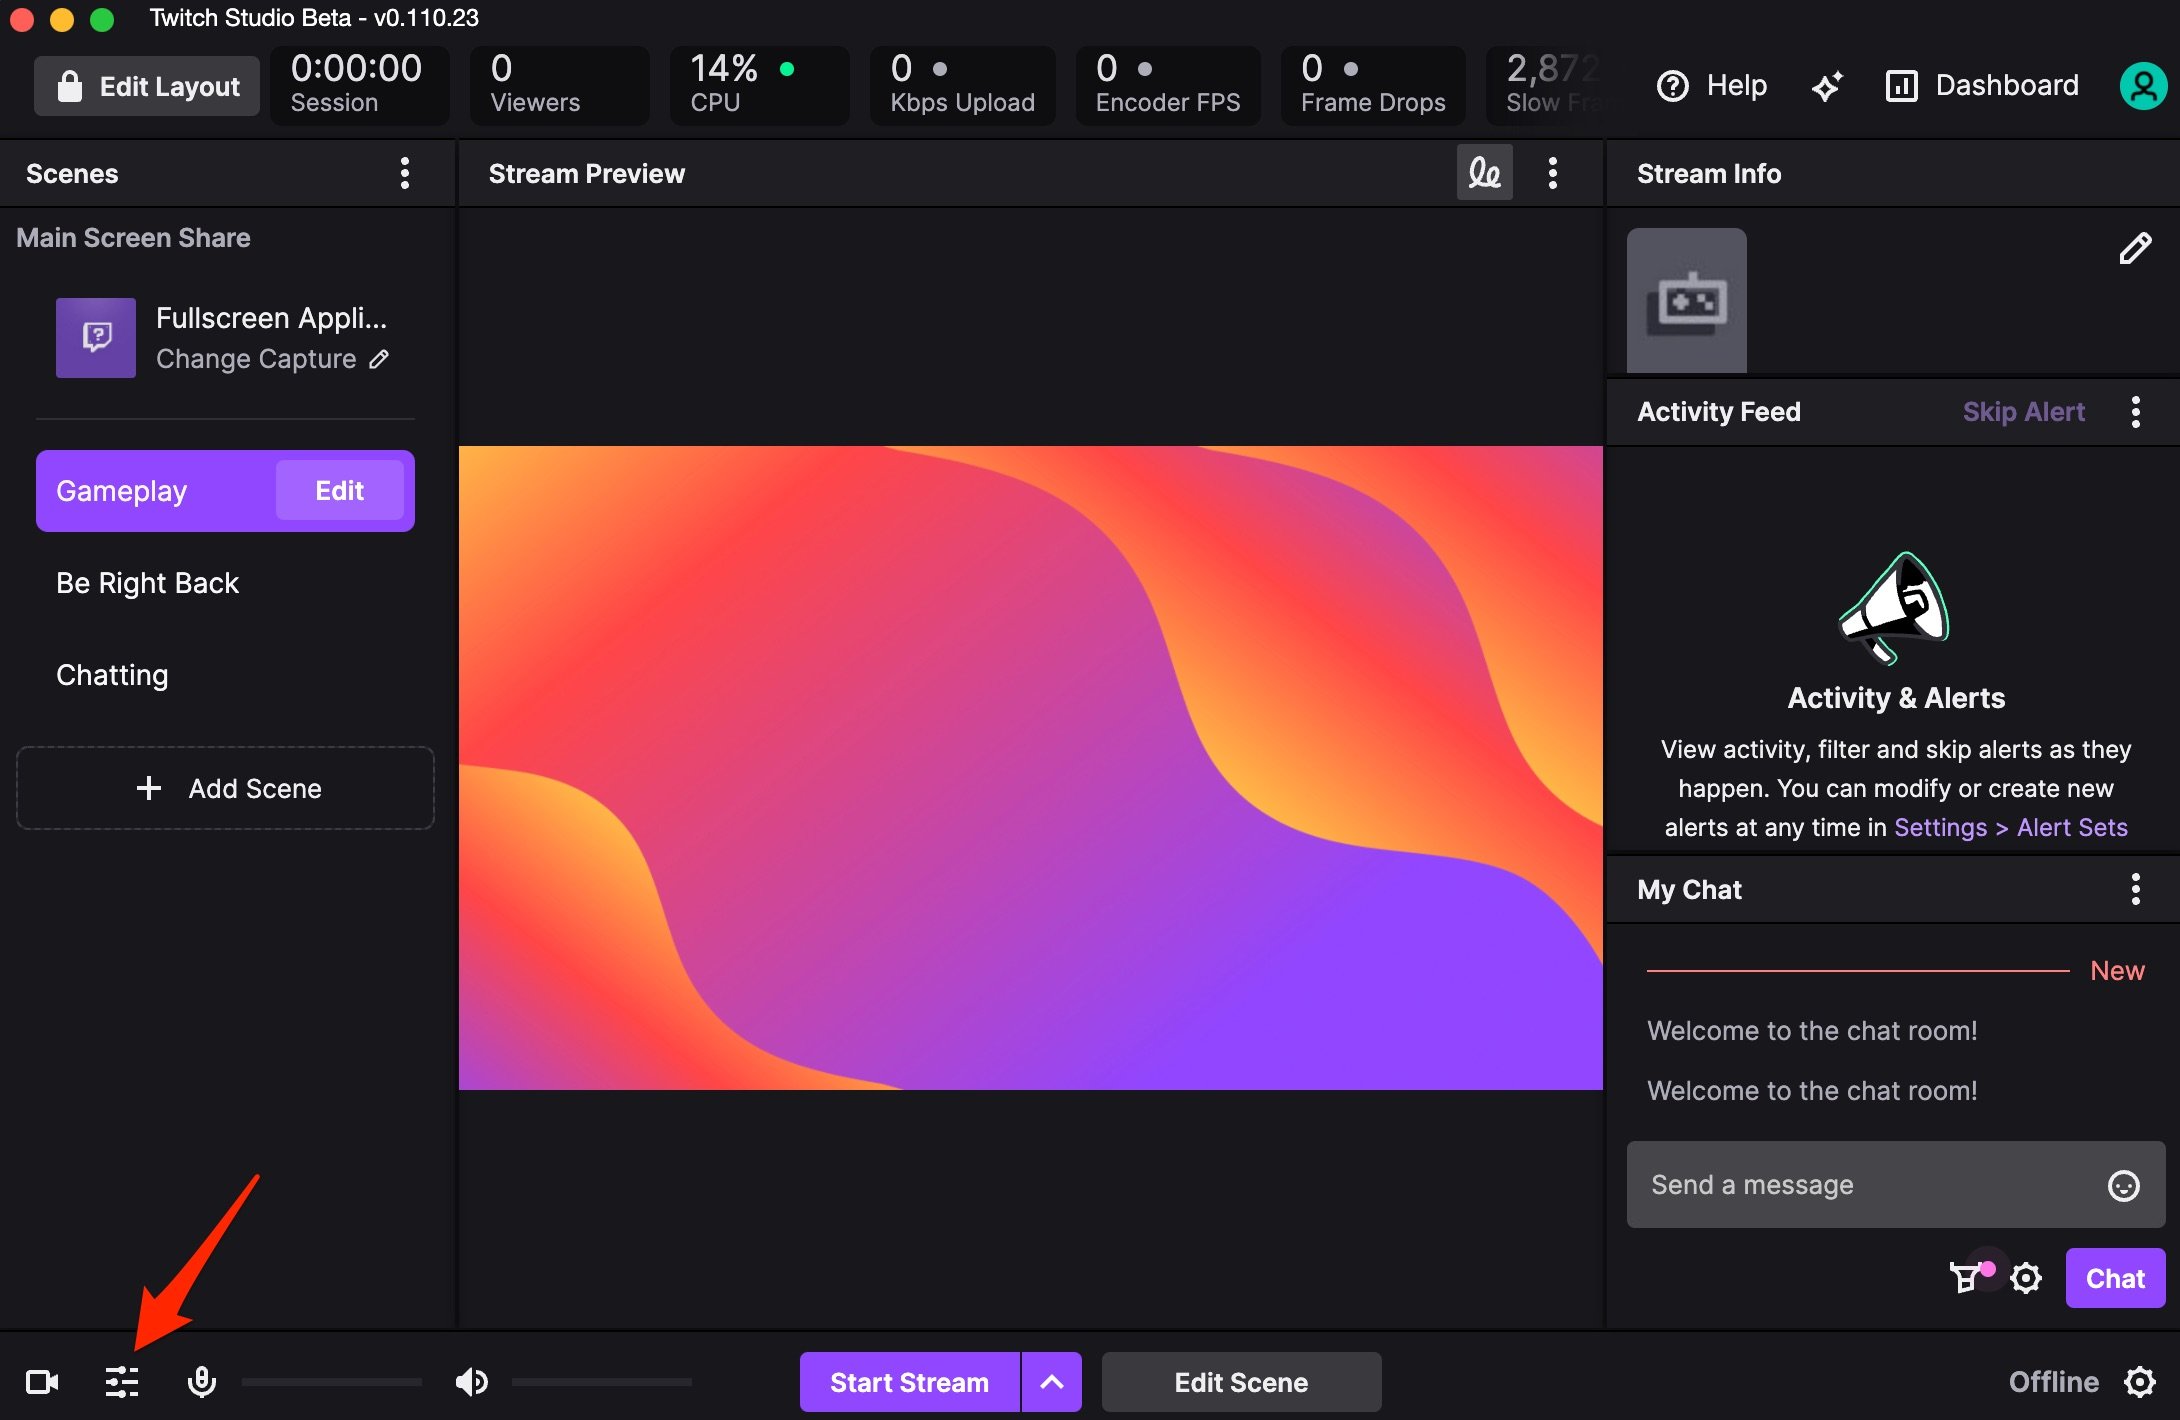This screenshot has width=2180, height=1420.
Task: Select the drawing annotation icon in Stream Preview header
Action: 1484,172
